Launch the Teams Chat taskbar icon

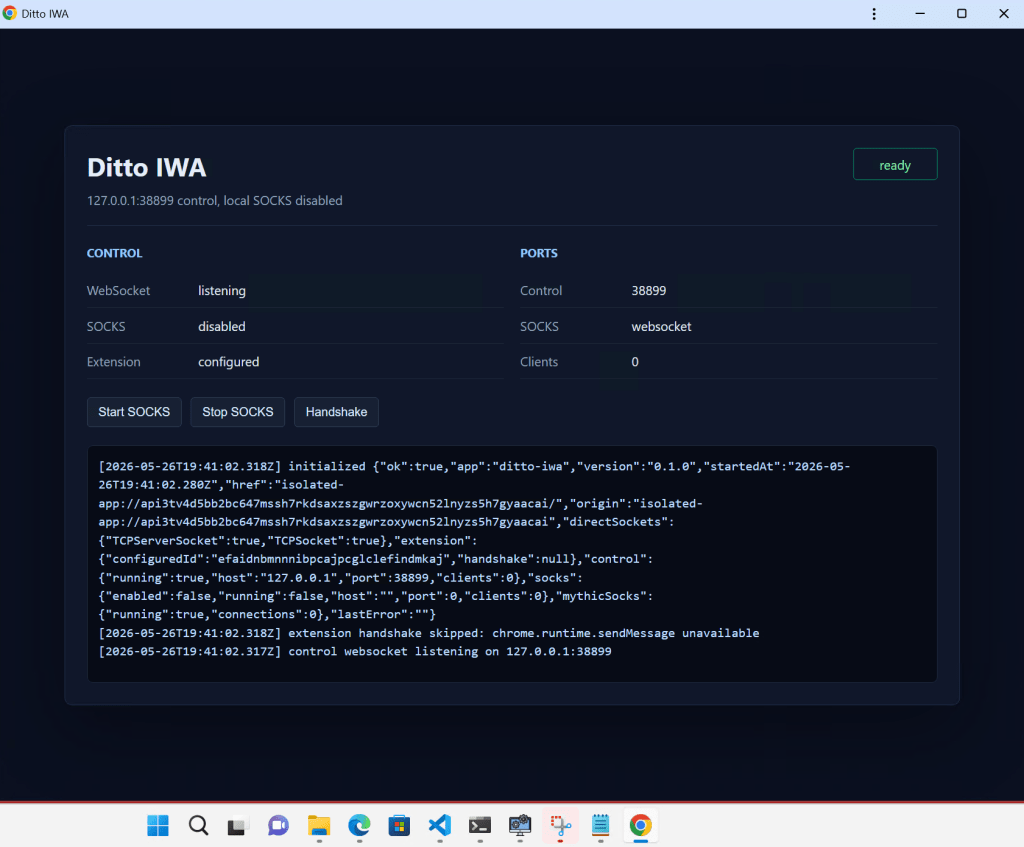tap(278, 825)
